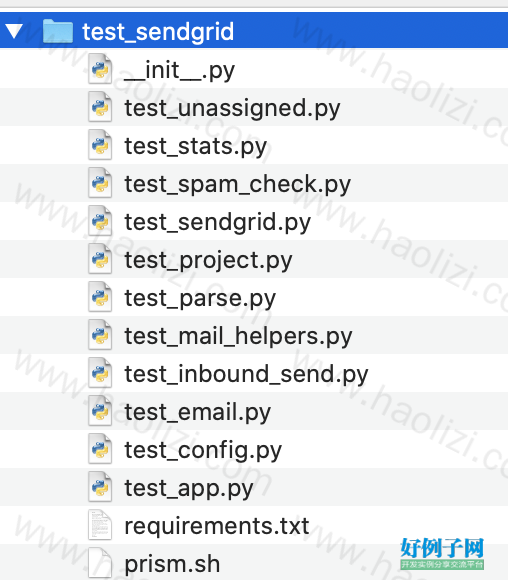Click the green Chinese logo watermark
508x580 pixels.
coord(442,554)
